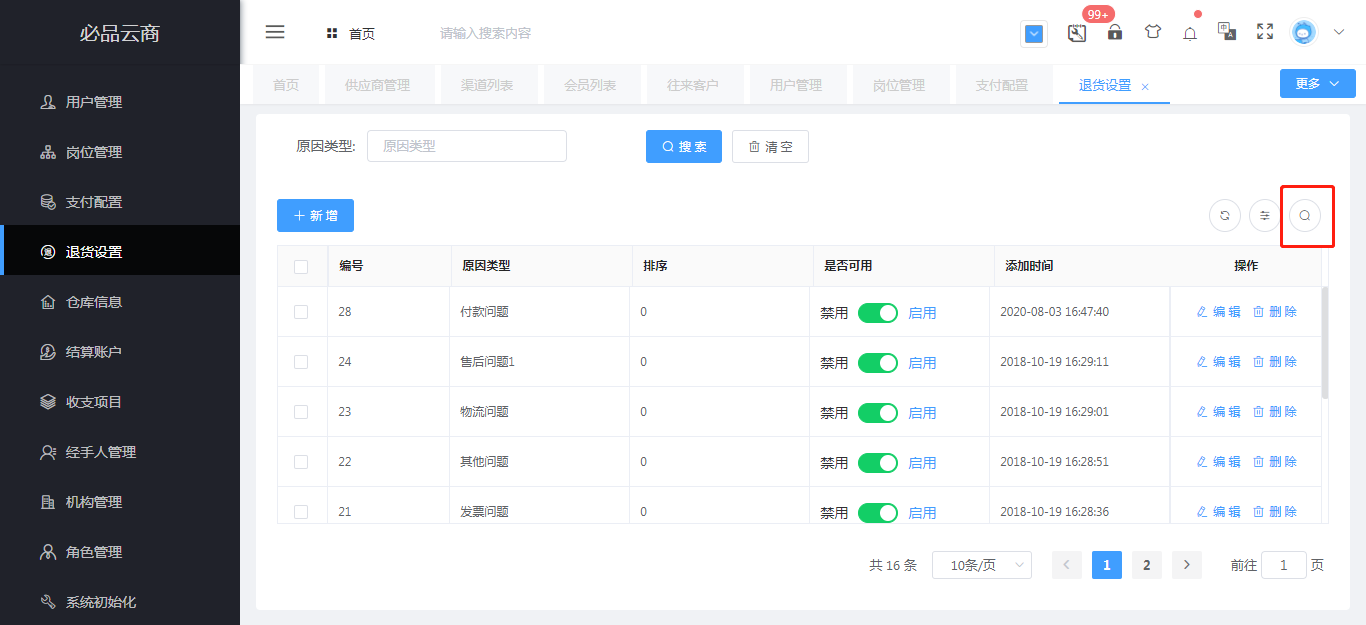Tick the select-all checkbox in table header
Image resolution: width=1366 pixels, height=625 pixels.
301,266
